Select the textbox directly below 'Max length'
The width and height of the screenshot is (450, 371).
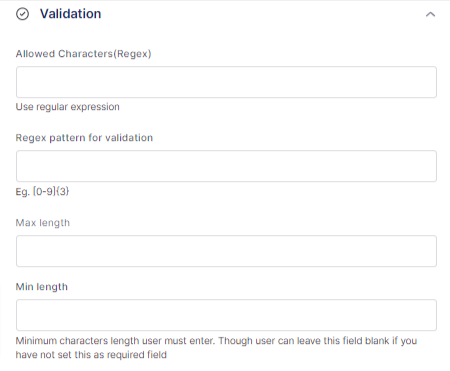coord(226,251)
